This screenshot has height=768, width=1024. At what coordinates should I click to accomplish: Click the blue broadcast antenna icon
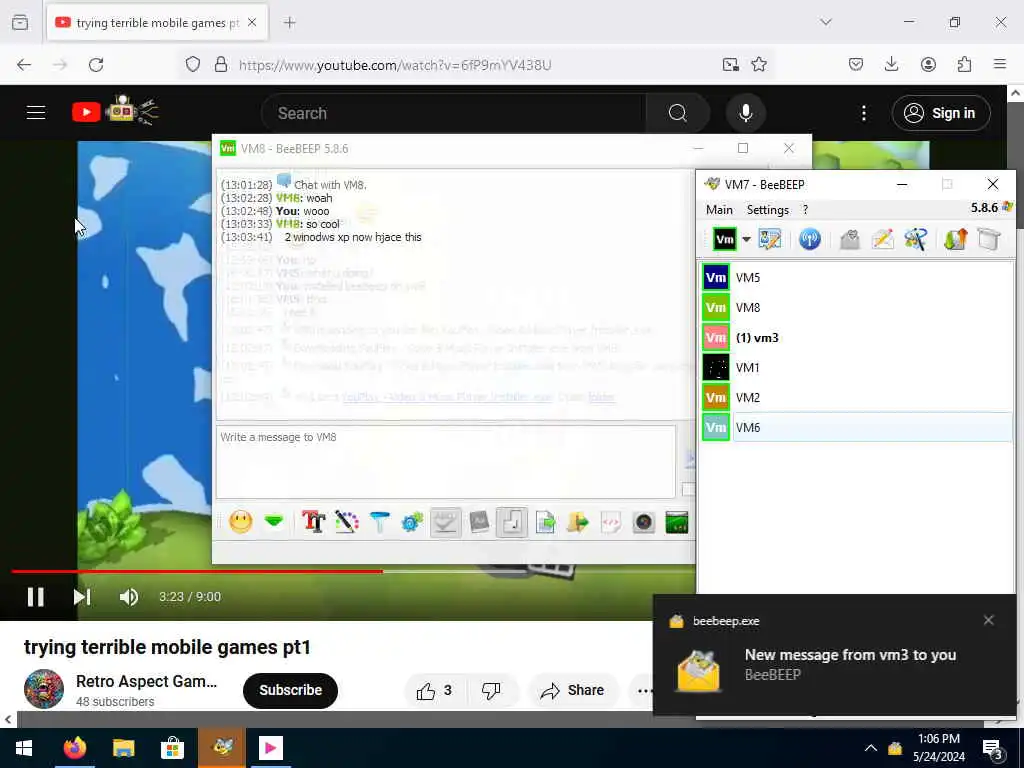click(x=810, y=240)
